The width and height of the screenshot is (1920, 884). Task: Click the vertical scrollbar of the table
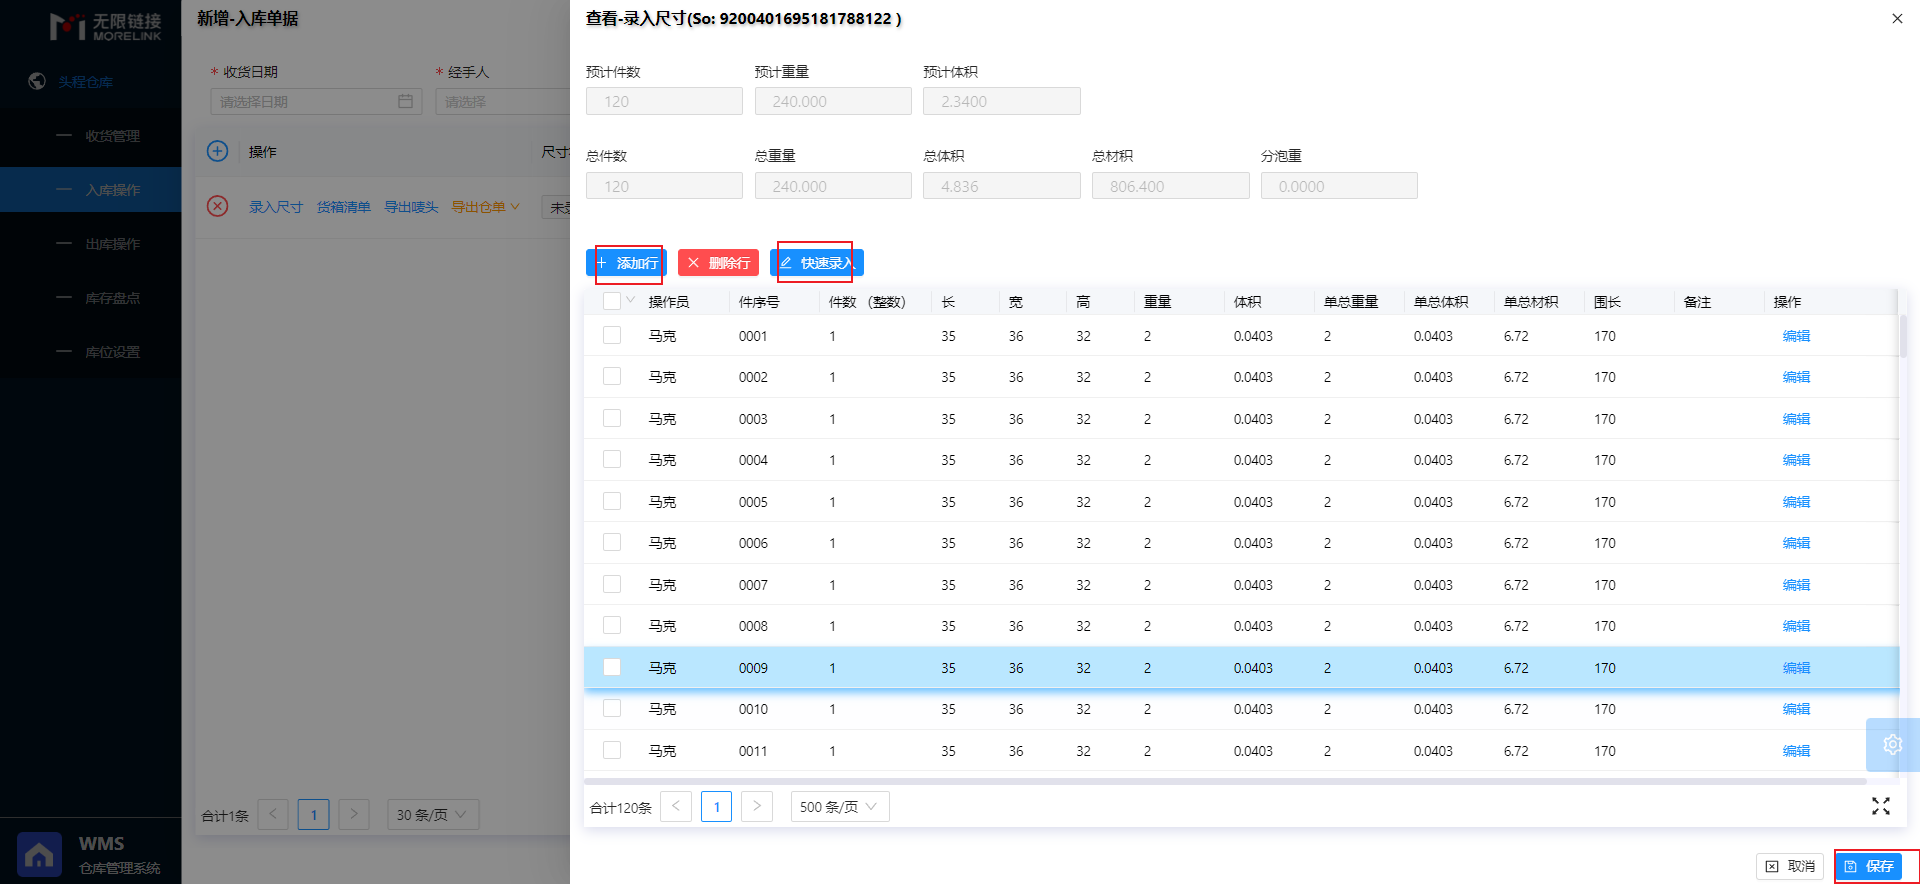click(1903, 336)
